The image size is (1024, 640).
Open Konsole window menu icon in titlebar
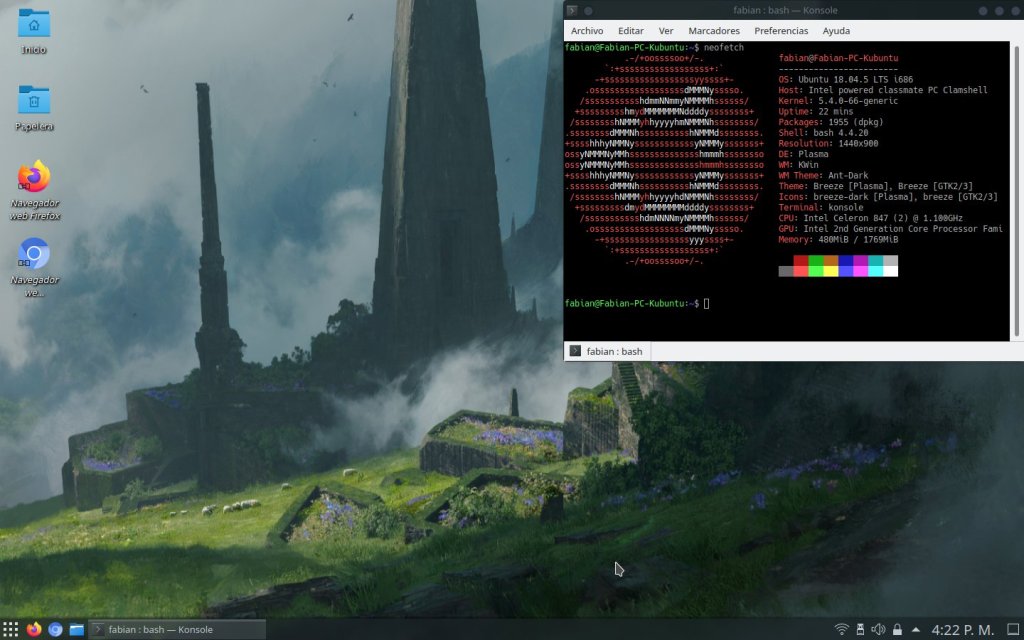pyautogui.click(x=574, y=10)
